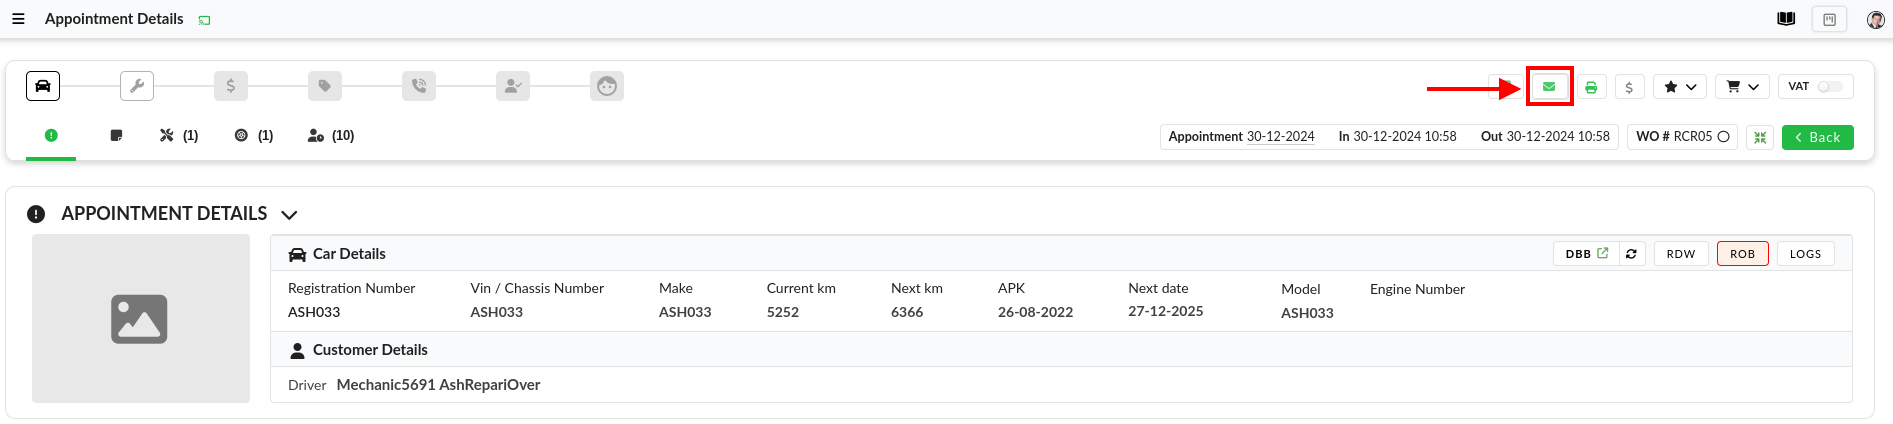Click the green collapse arrows icon

point(1760,137)
